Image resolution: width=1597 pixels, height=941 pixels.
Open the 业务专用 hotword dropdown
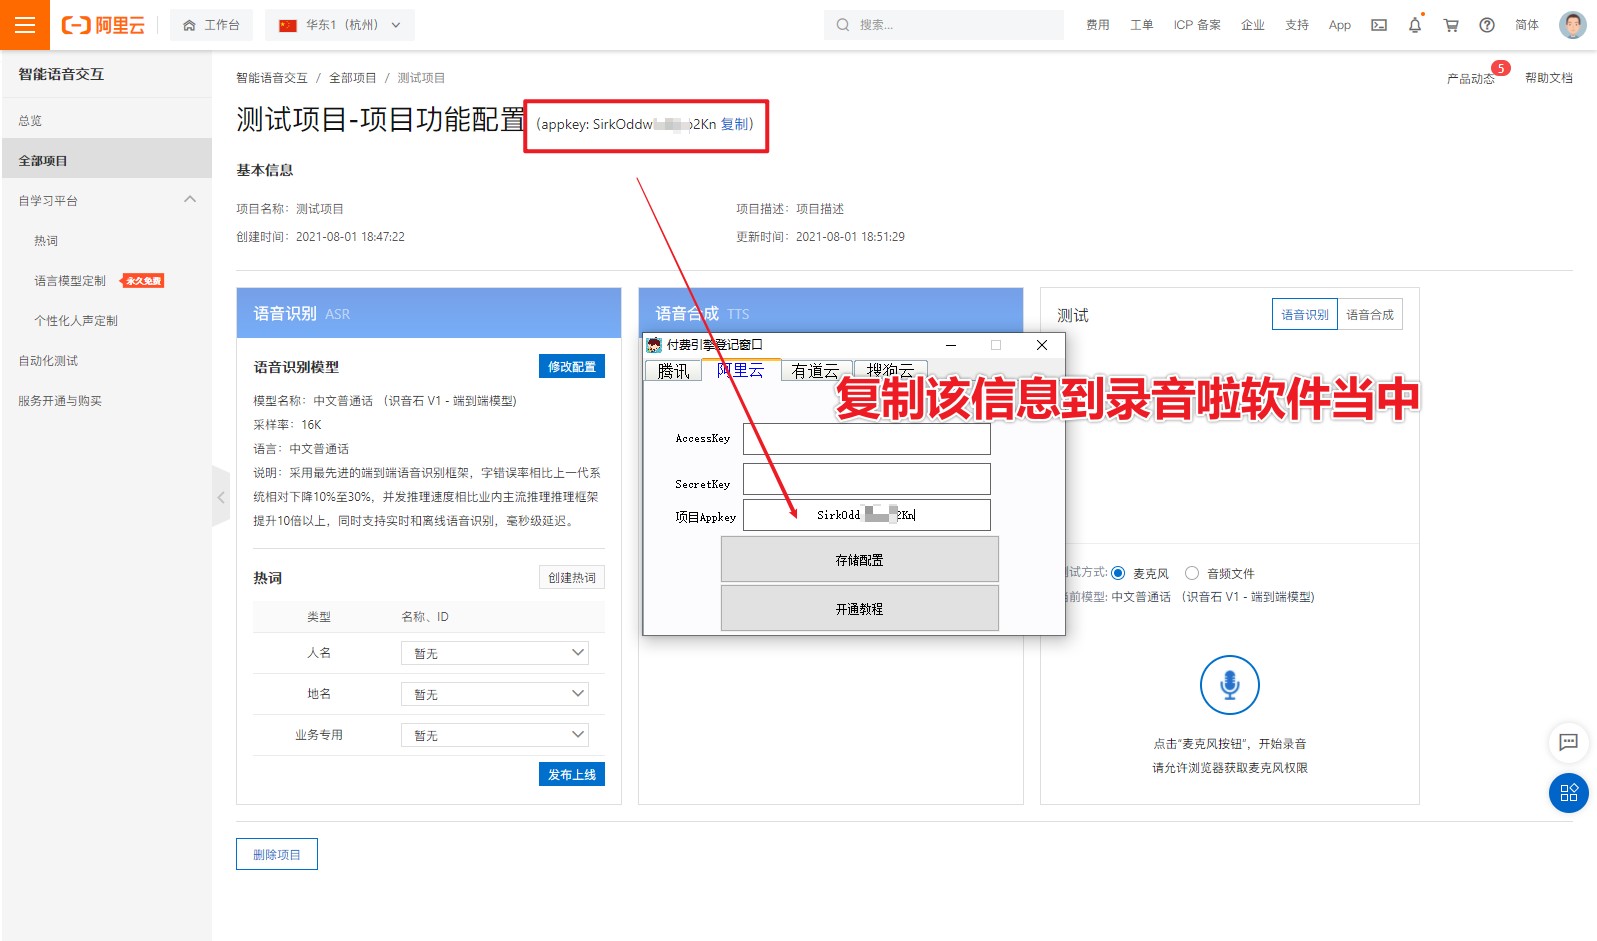pos(495,734)
